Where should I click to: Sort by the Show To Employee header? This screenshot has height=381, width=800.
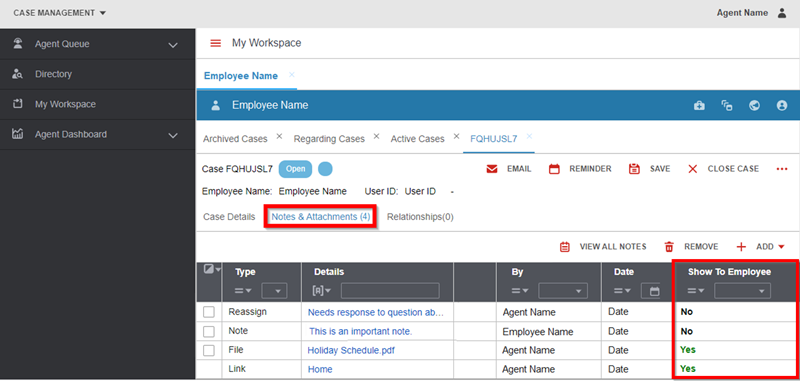(x=729, y=272)
